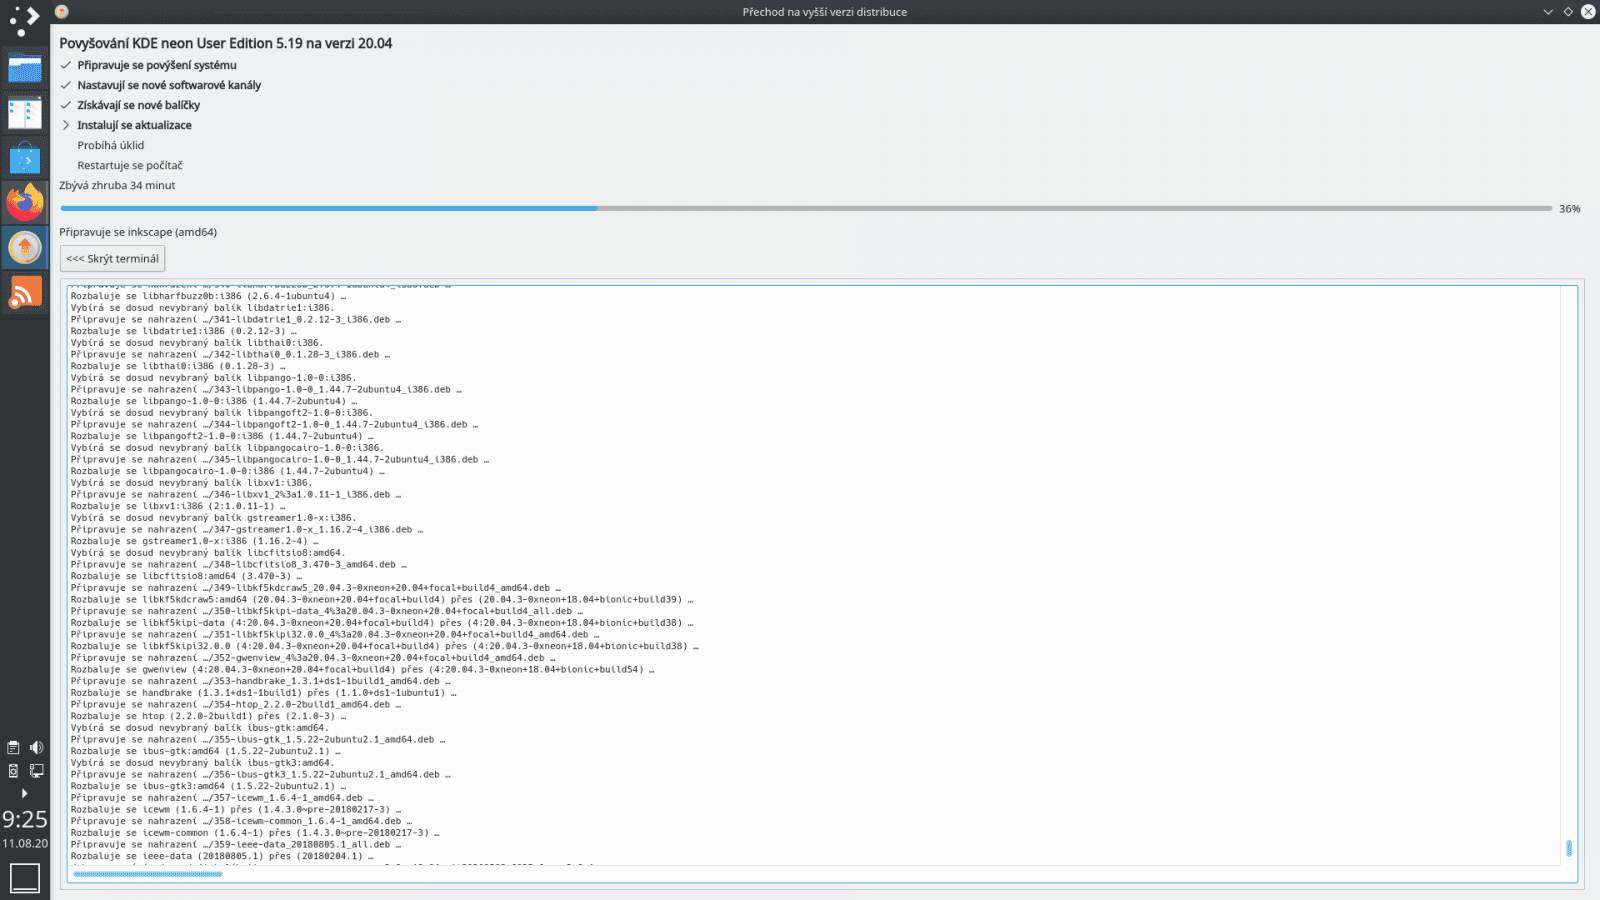Open the Dolphin file manager from the dock
The image size is (1600, 900).
[x=25, y=68]
